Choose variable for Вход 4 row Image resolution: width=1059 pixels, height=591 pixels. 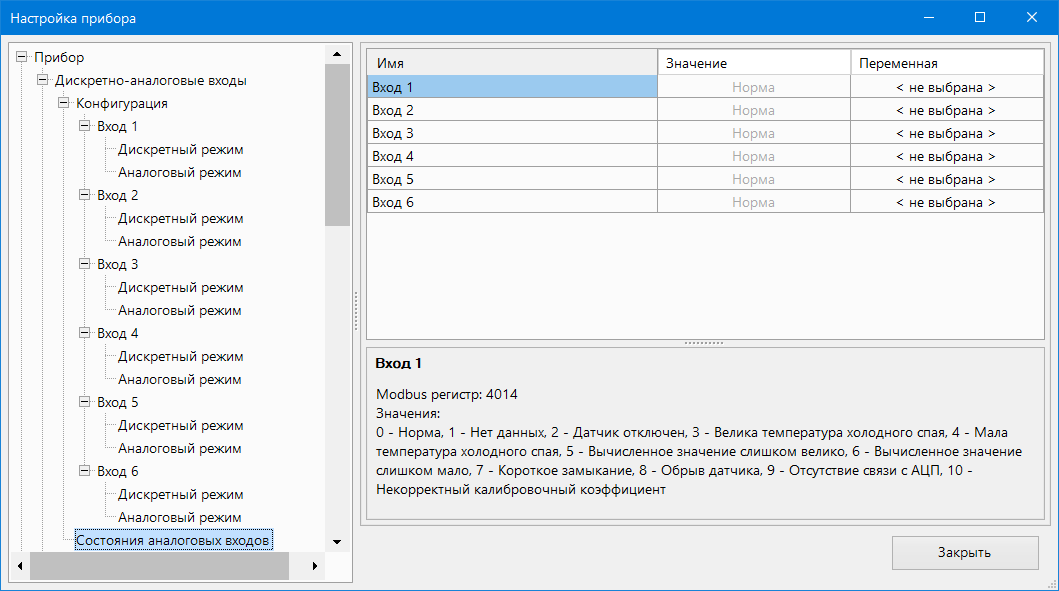click(x=945, y=157)
